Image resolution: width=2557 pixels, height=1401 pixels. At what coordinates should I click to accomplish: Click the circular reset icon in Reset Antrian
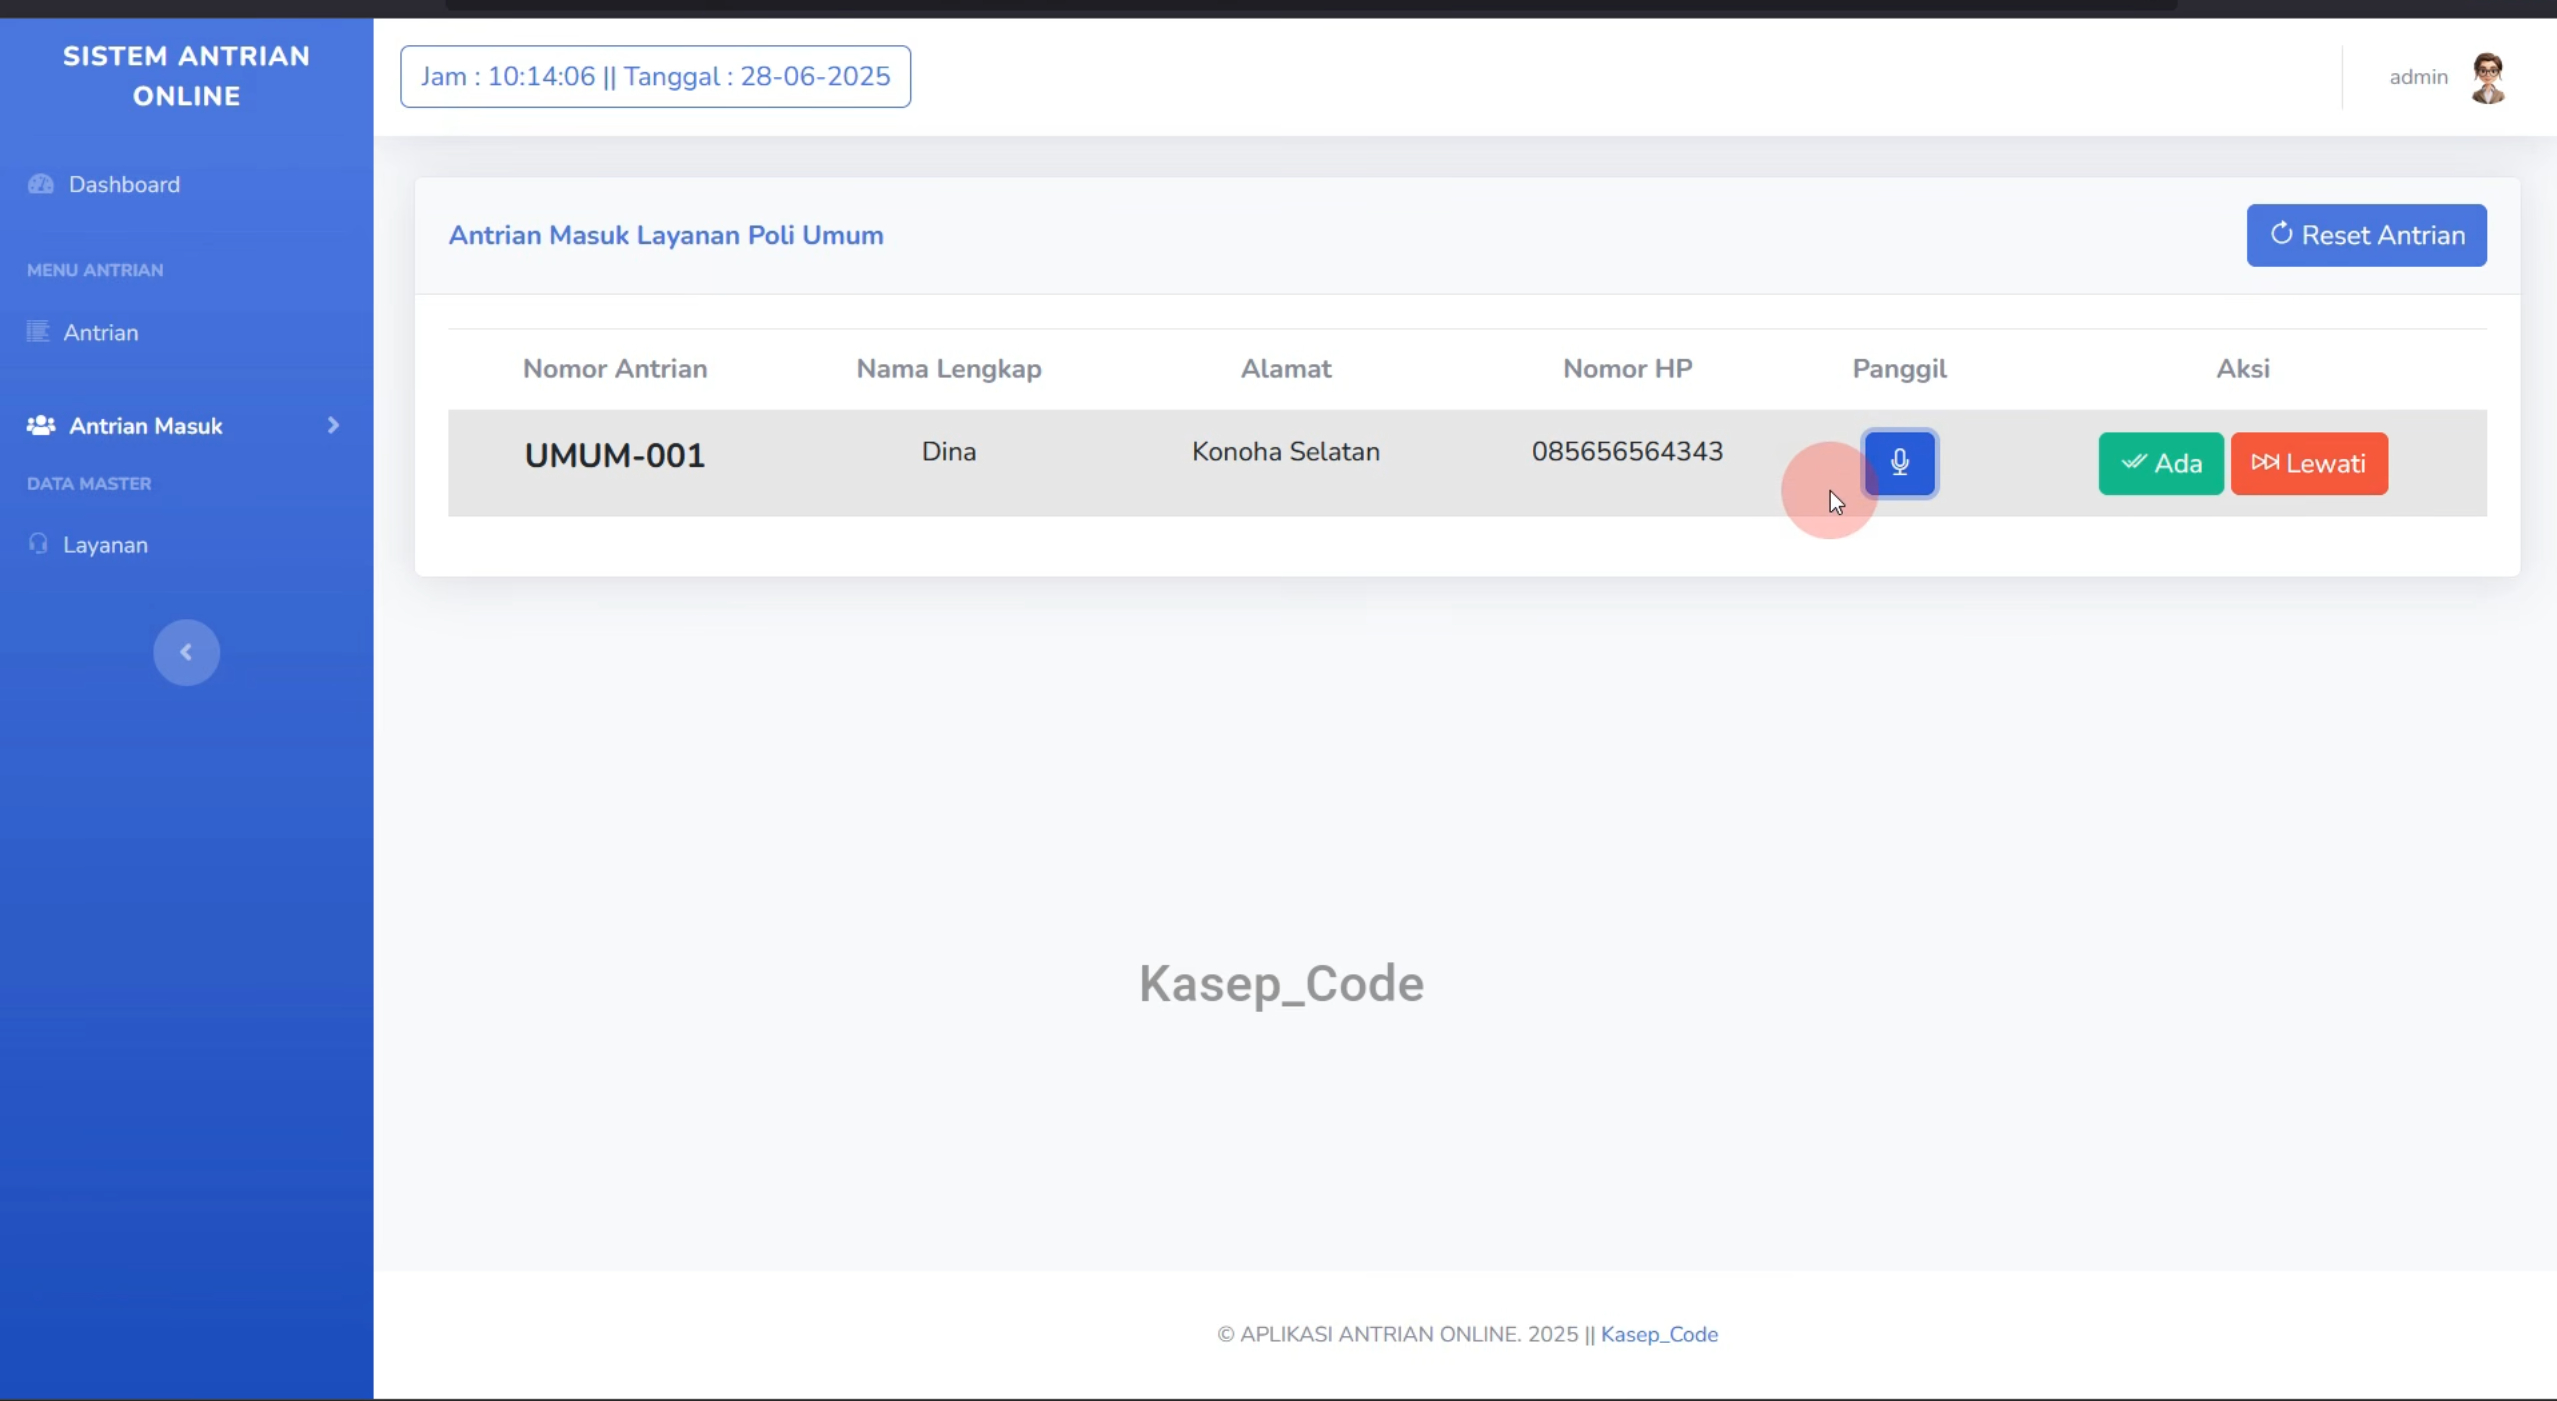click(x=2281, y=234)
